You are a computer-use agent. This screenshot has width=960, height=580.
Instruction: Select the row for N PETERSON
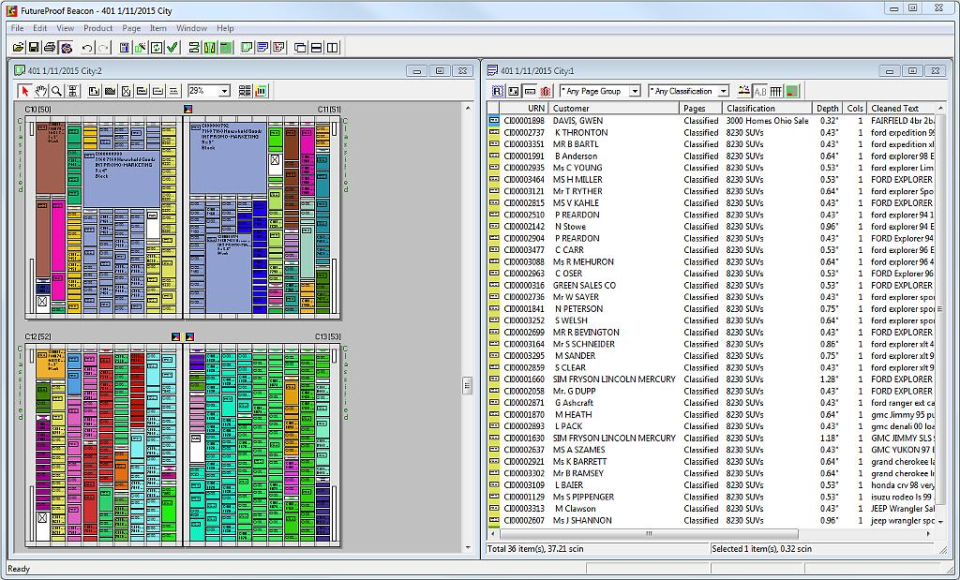(713, 309)
